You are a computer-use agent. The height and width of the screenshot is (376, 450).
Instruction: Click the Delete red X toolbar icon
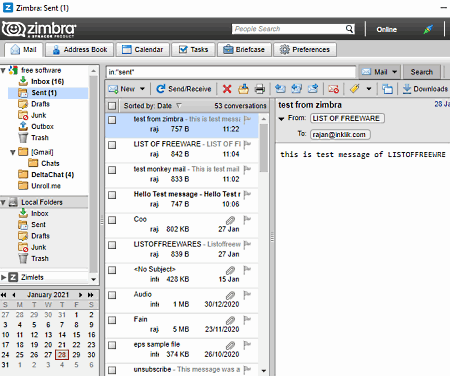point(227,89)
